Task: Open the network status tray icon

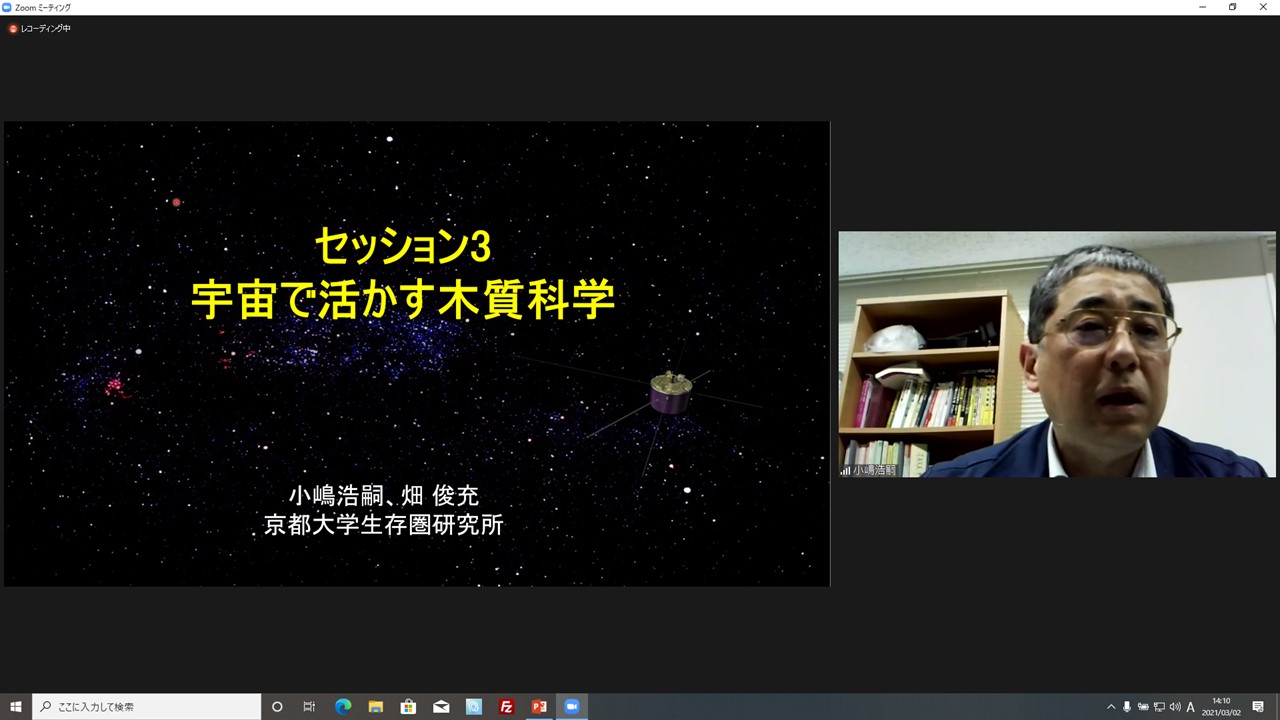Action: 1159,707
